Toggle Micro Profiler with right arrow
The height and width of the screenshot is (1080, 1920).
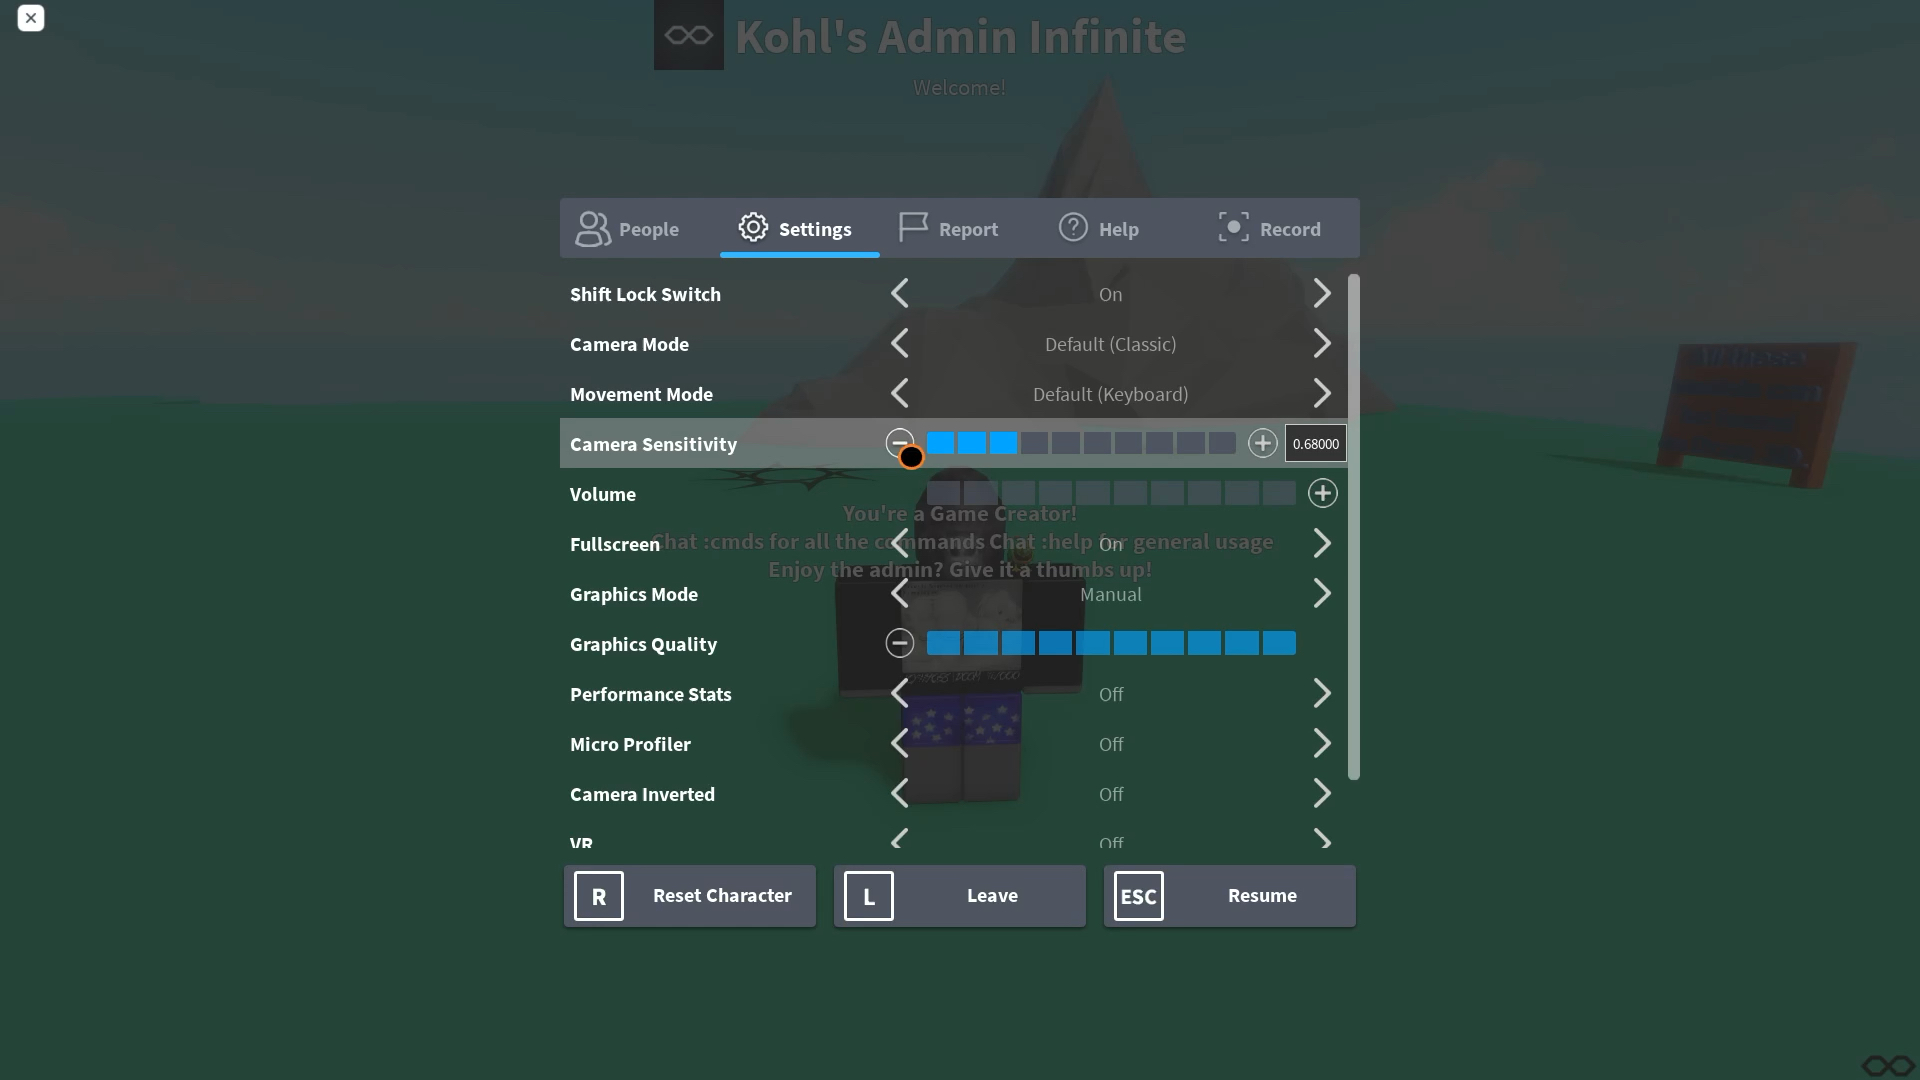point(1322,743)
